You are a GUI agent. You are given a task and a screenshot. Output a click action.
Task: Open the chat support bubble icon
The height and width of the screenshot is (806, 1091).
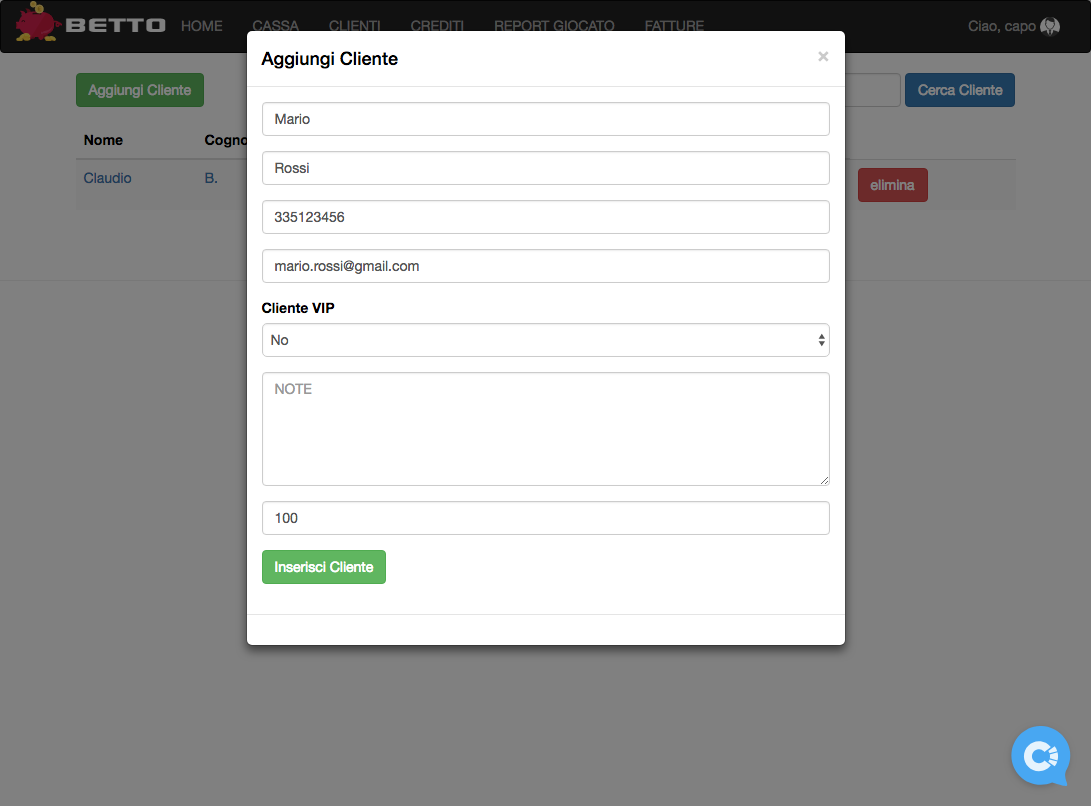tap(1040, 755)
